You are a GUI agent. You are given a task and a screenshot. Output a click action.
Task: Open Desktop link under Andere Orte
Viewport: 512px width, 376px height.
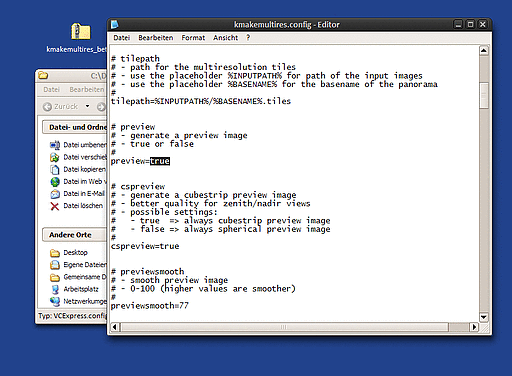click(76, 253)
